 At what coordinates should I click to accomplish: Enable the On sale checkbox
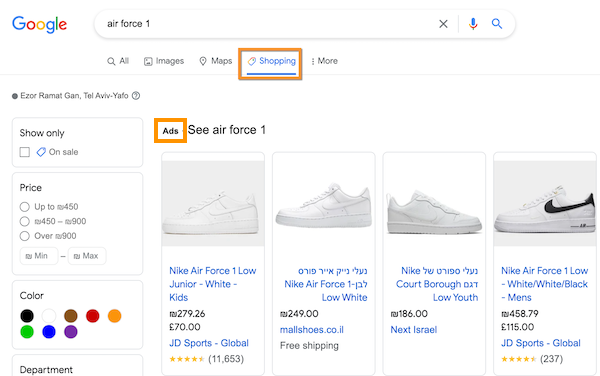tap(24, 152)
